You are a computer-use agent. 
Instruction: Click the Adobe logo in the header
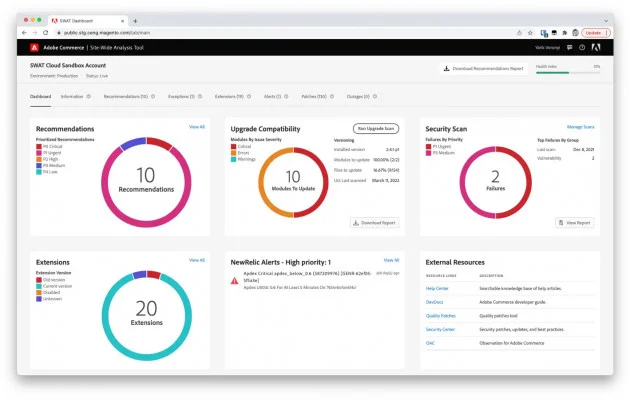34,46
